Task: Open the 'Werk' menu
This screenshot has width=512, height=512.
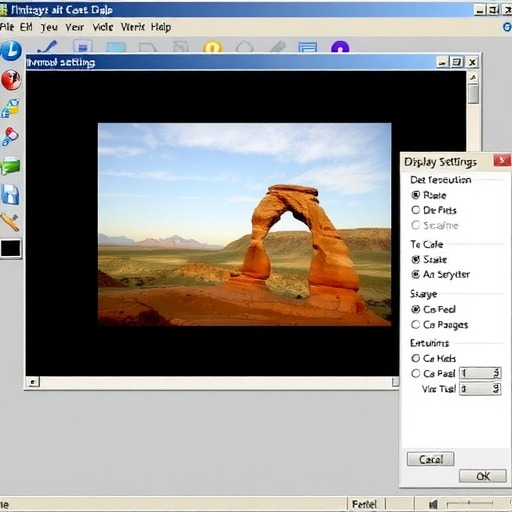Action: tap(133, 27)
